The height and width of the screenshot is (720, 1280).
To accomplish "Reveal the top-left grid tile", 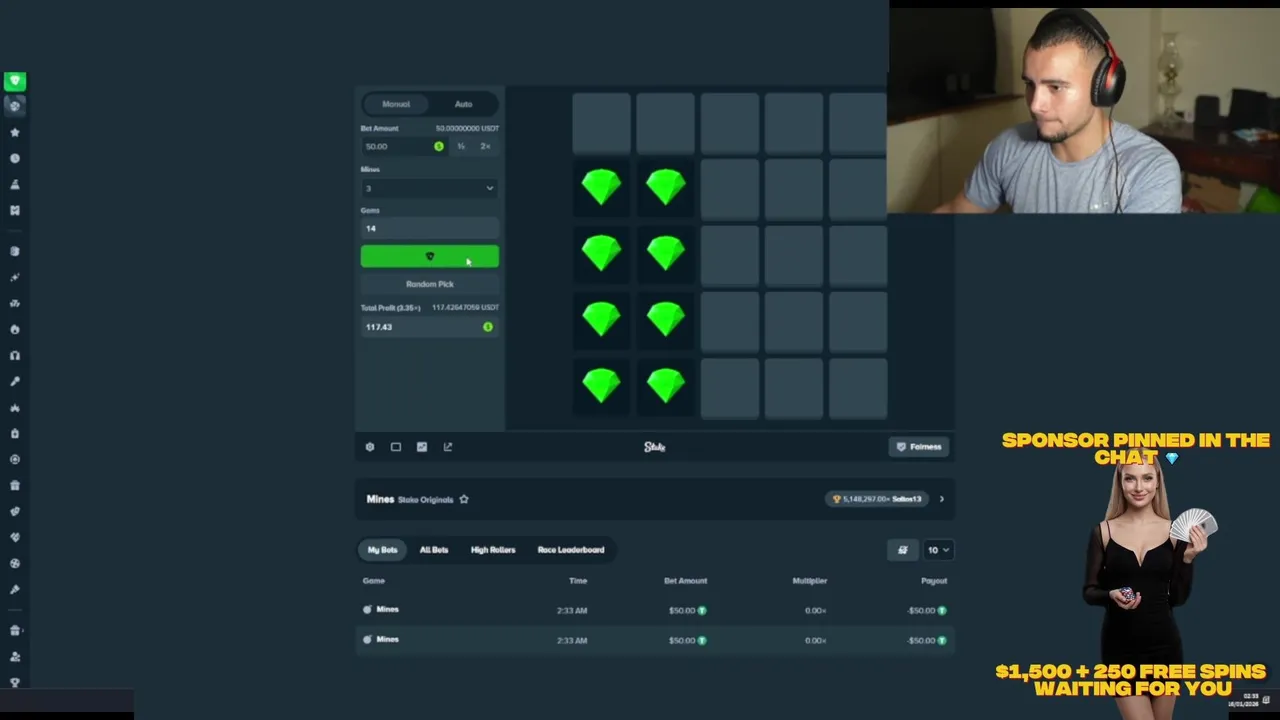I will tap(601, 123).
